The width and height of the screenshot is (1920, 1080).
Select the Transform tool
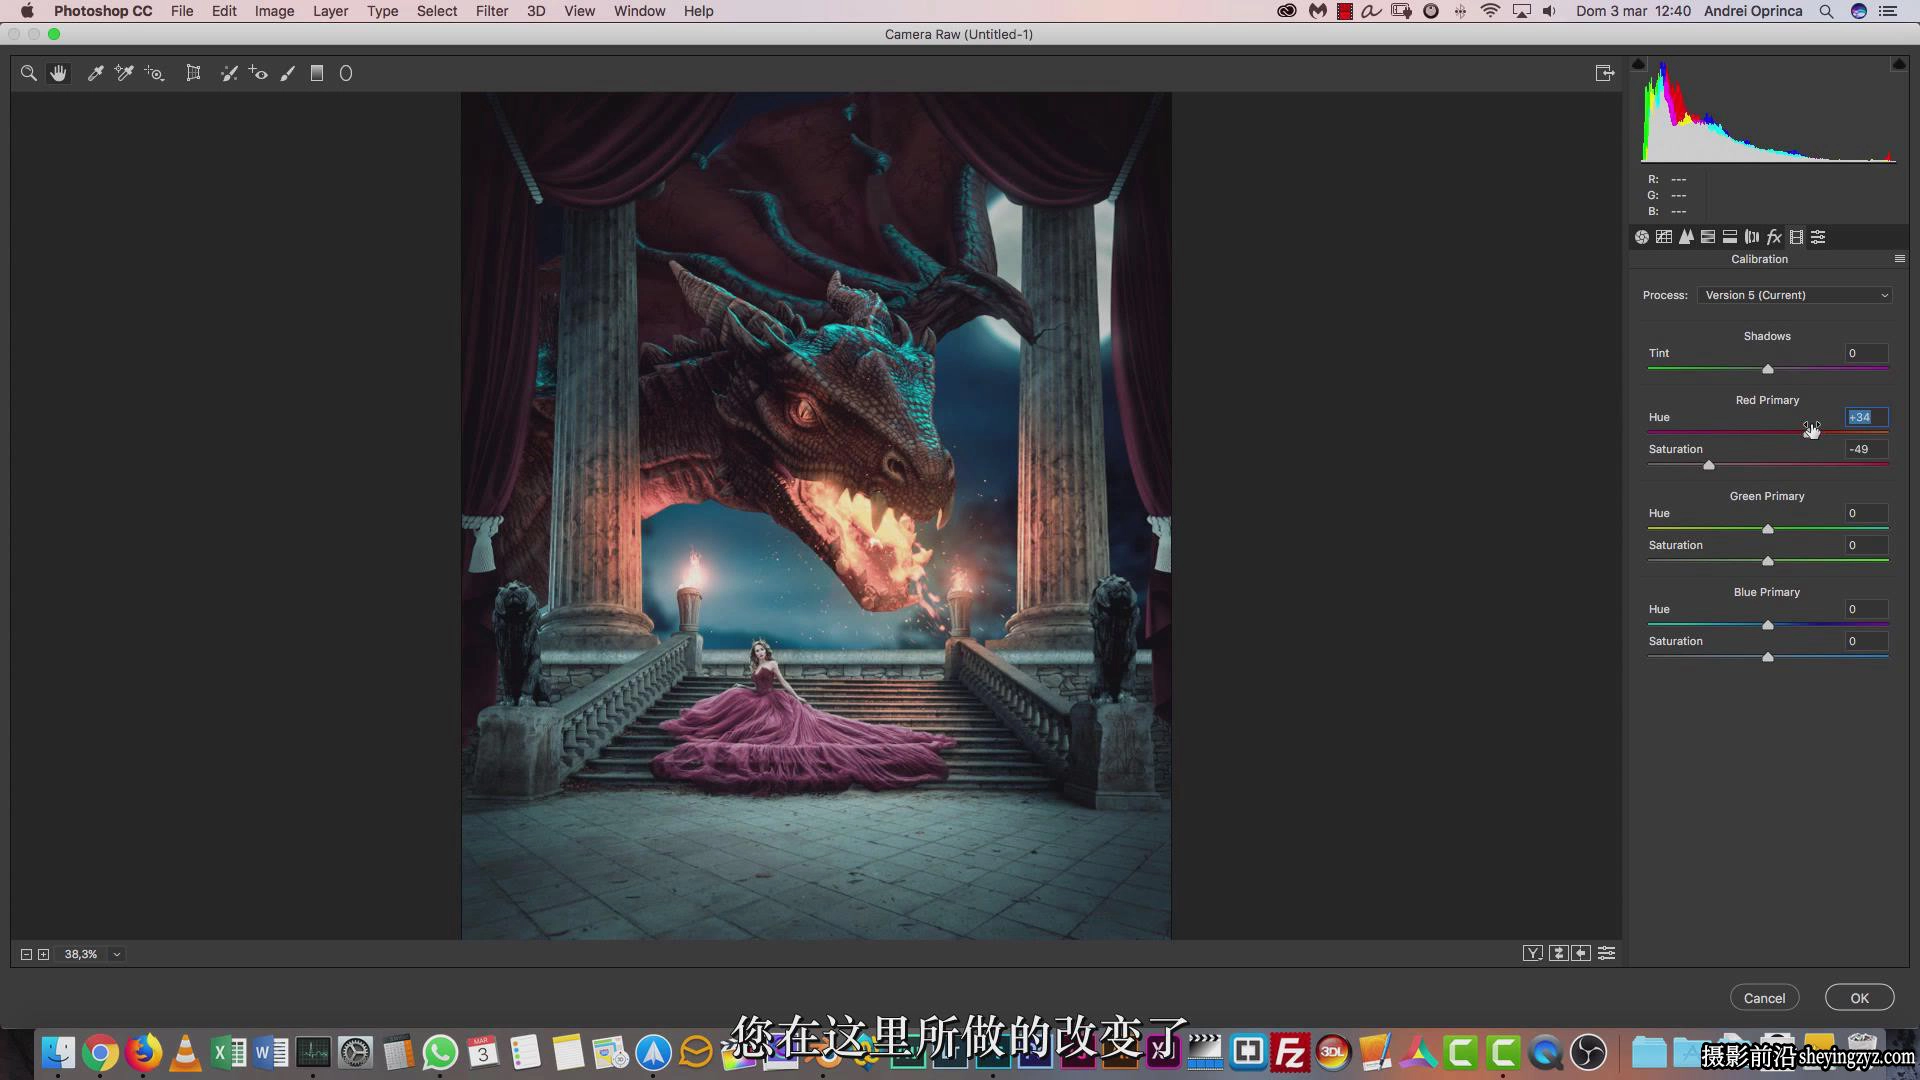pos(193,73)
